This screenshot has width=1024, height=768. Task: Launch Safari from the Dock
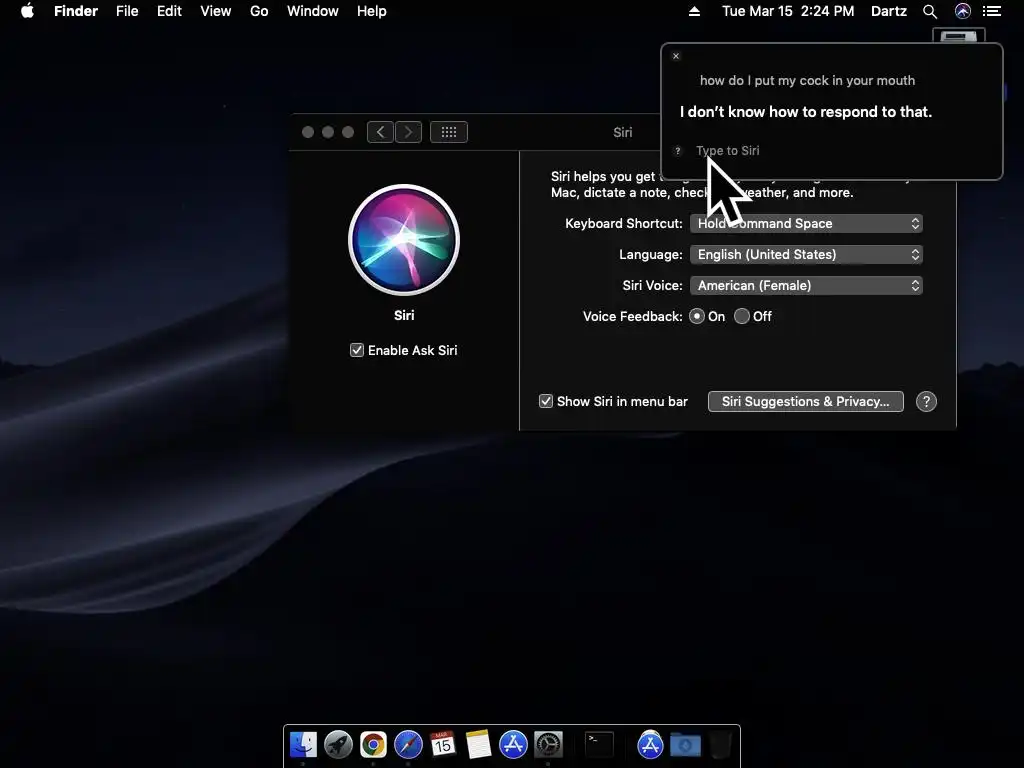point(408,744)
